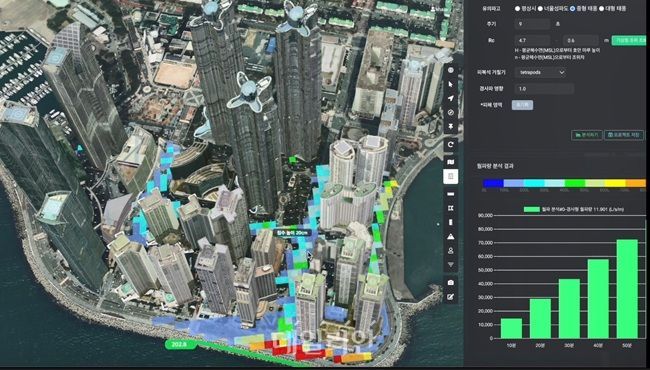The width and height of the screenshot is (650, 370).
Task: Click the mountain terrain icon in toolbar
Action: (451, 237)
